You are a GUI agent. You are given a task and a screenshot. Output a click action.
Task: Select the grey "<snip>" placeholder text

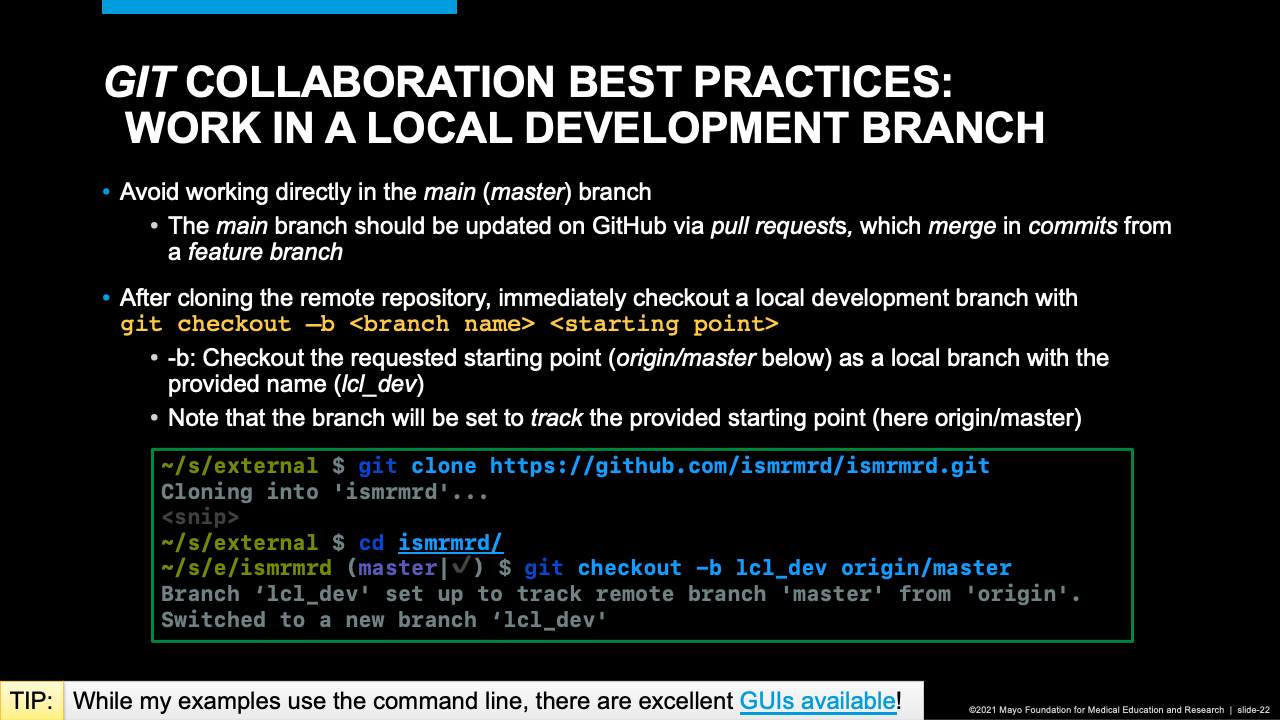(x=200, y=517)
